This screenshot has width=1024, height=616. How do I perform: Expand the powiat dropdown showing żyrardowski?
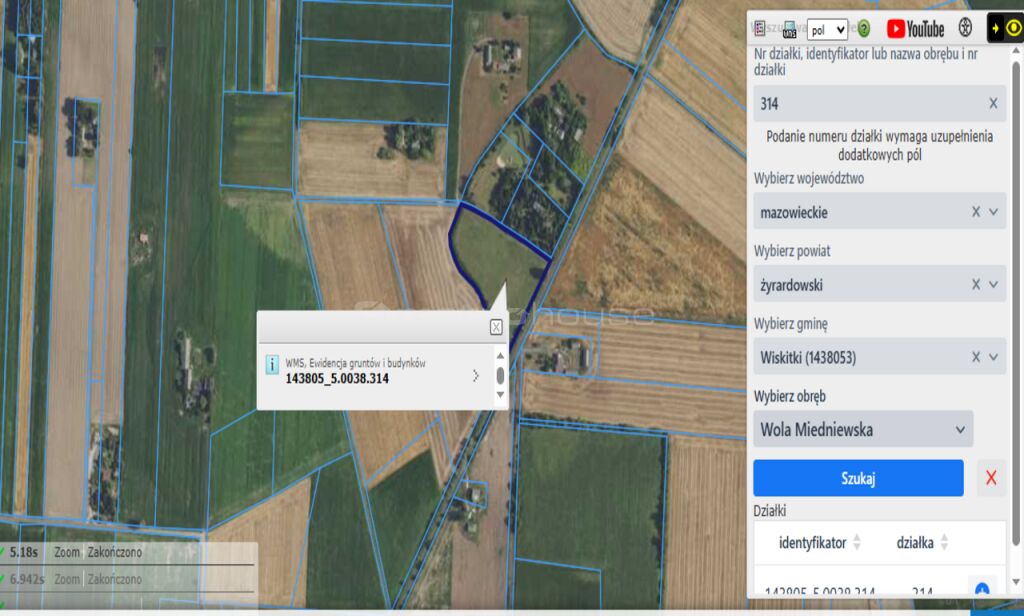pos(993,285)
